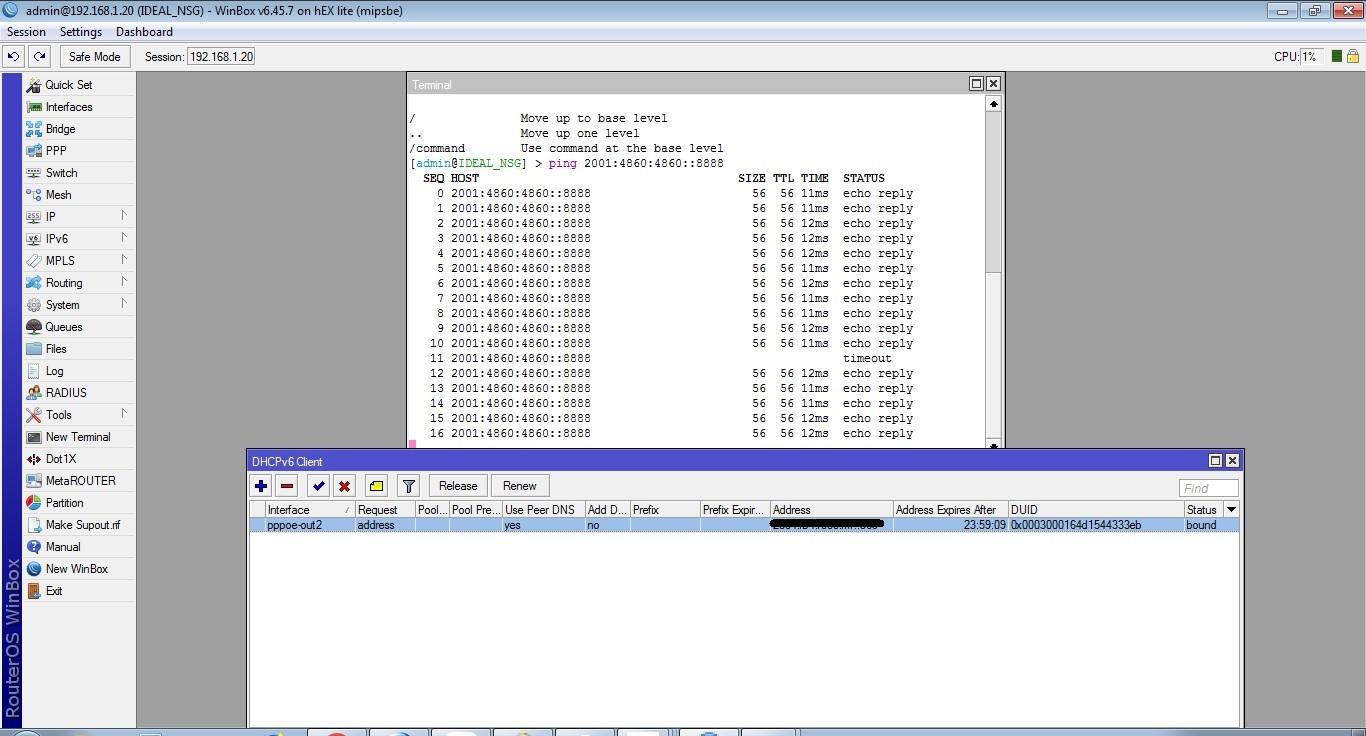Image resolution: width=1366 pixels, height=736 pixels.
Task: Open the Dashboard menu
Action: [144, 32]
